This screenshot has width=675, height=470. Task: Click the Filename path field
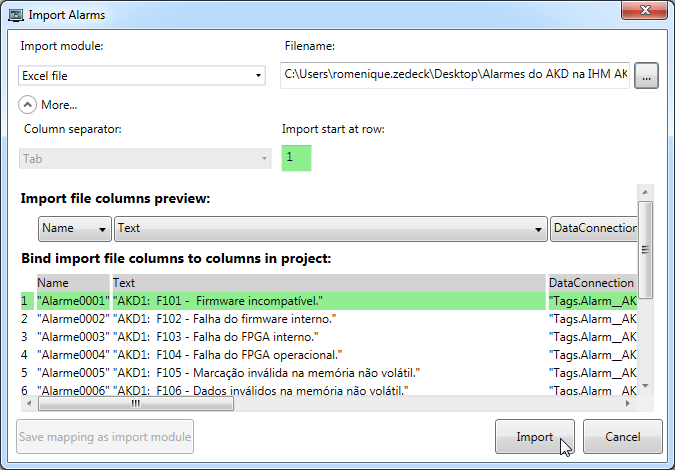coord(455,75)
